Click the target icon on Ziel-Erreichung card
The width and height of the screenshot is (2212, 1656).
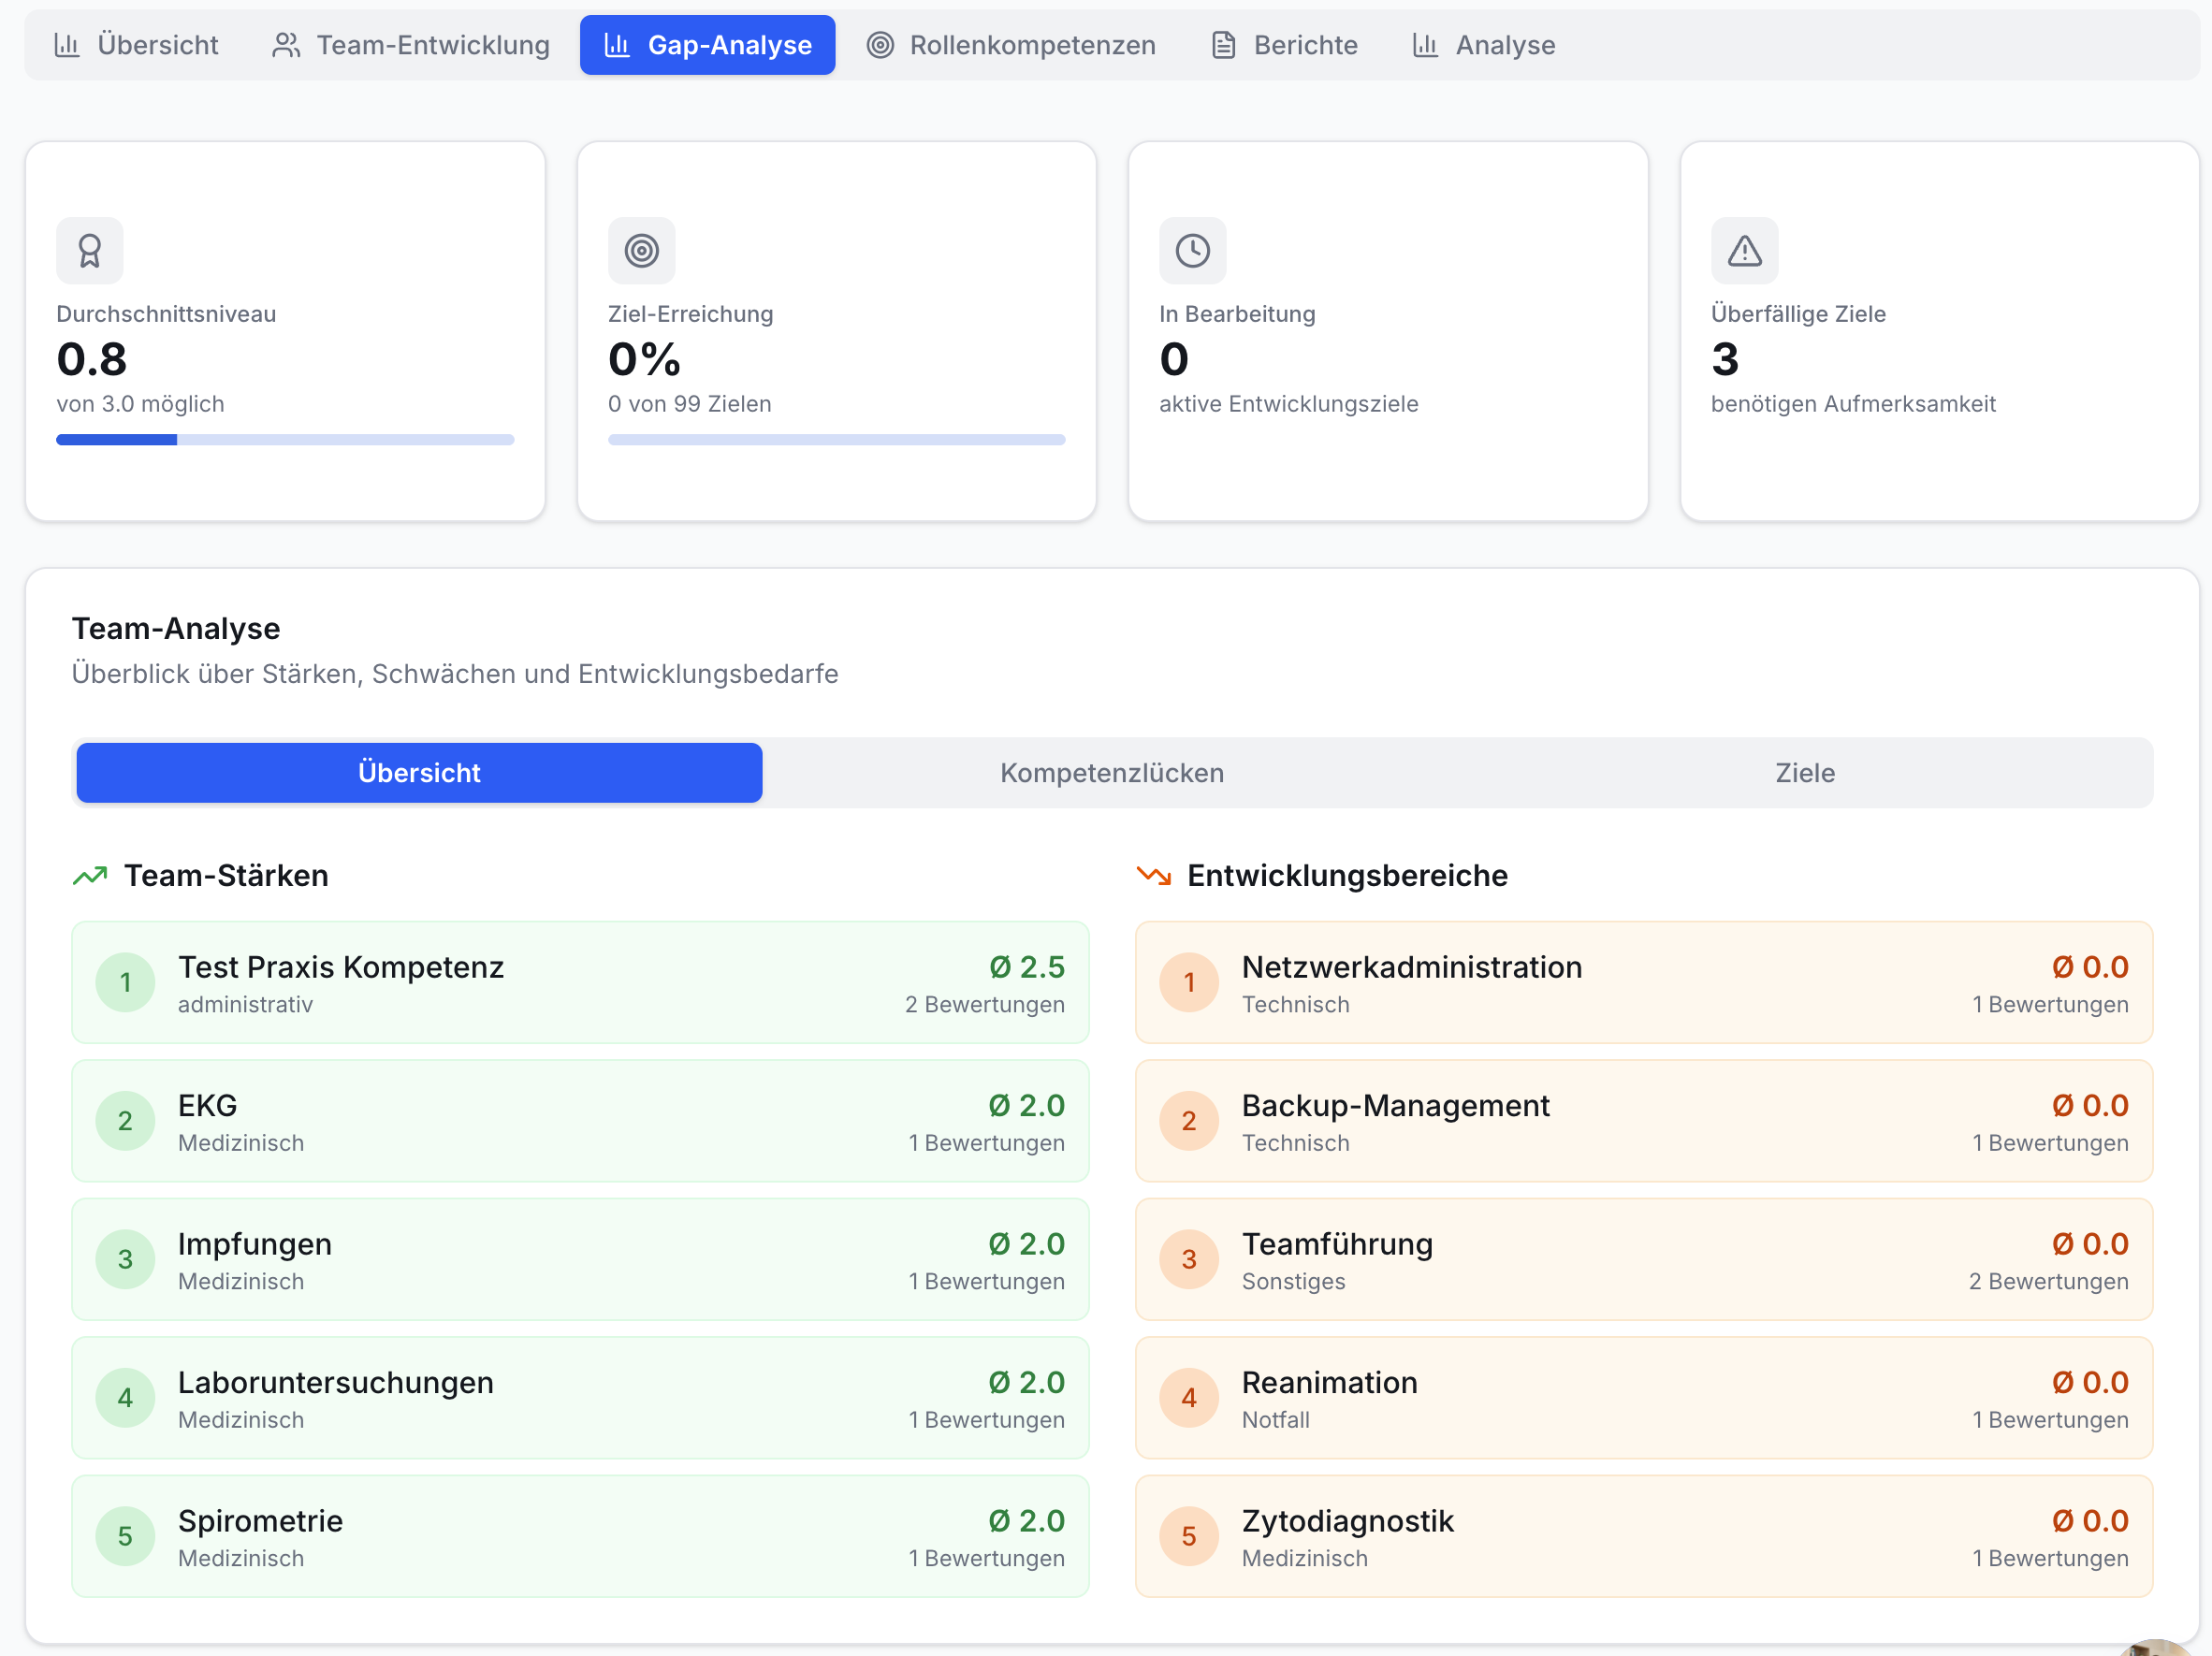pyautogui.click(x=641, y=250)
